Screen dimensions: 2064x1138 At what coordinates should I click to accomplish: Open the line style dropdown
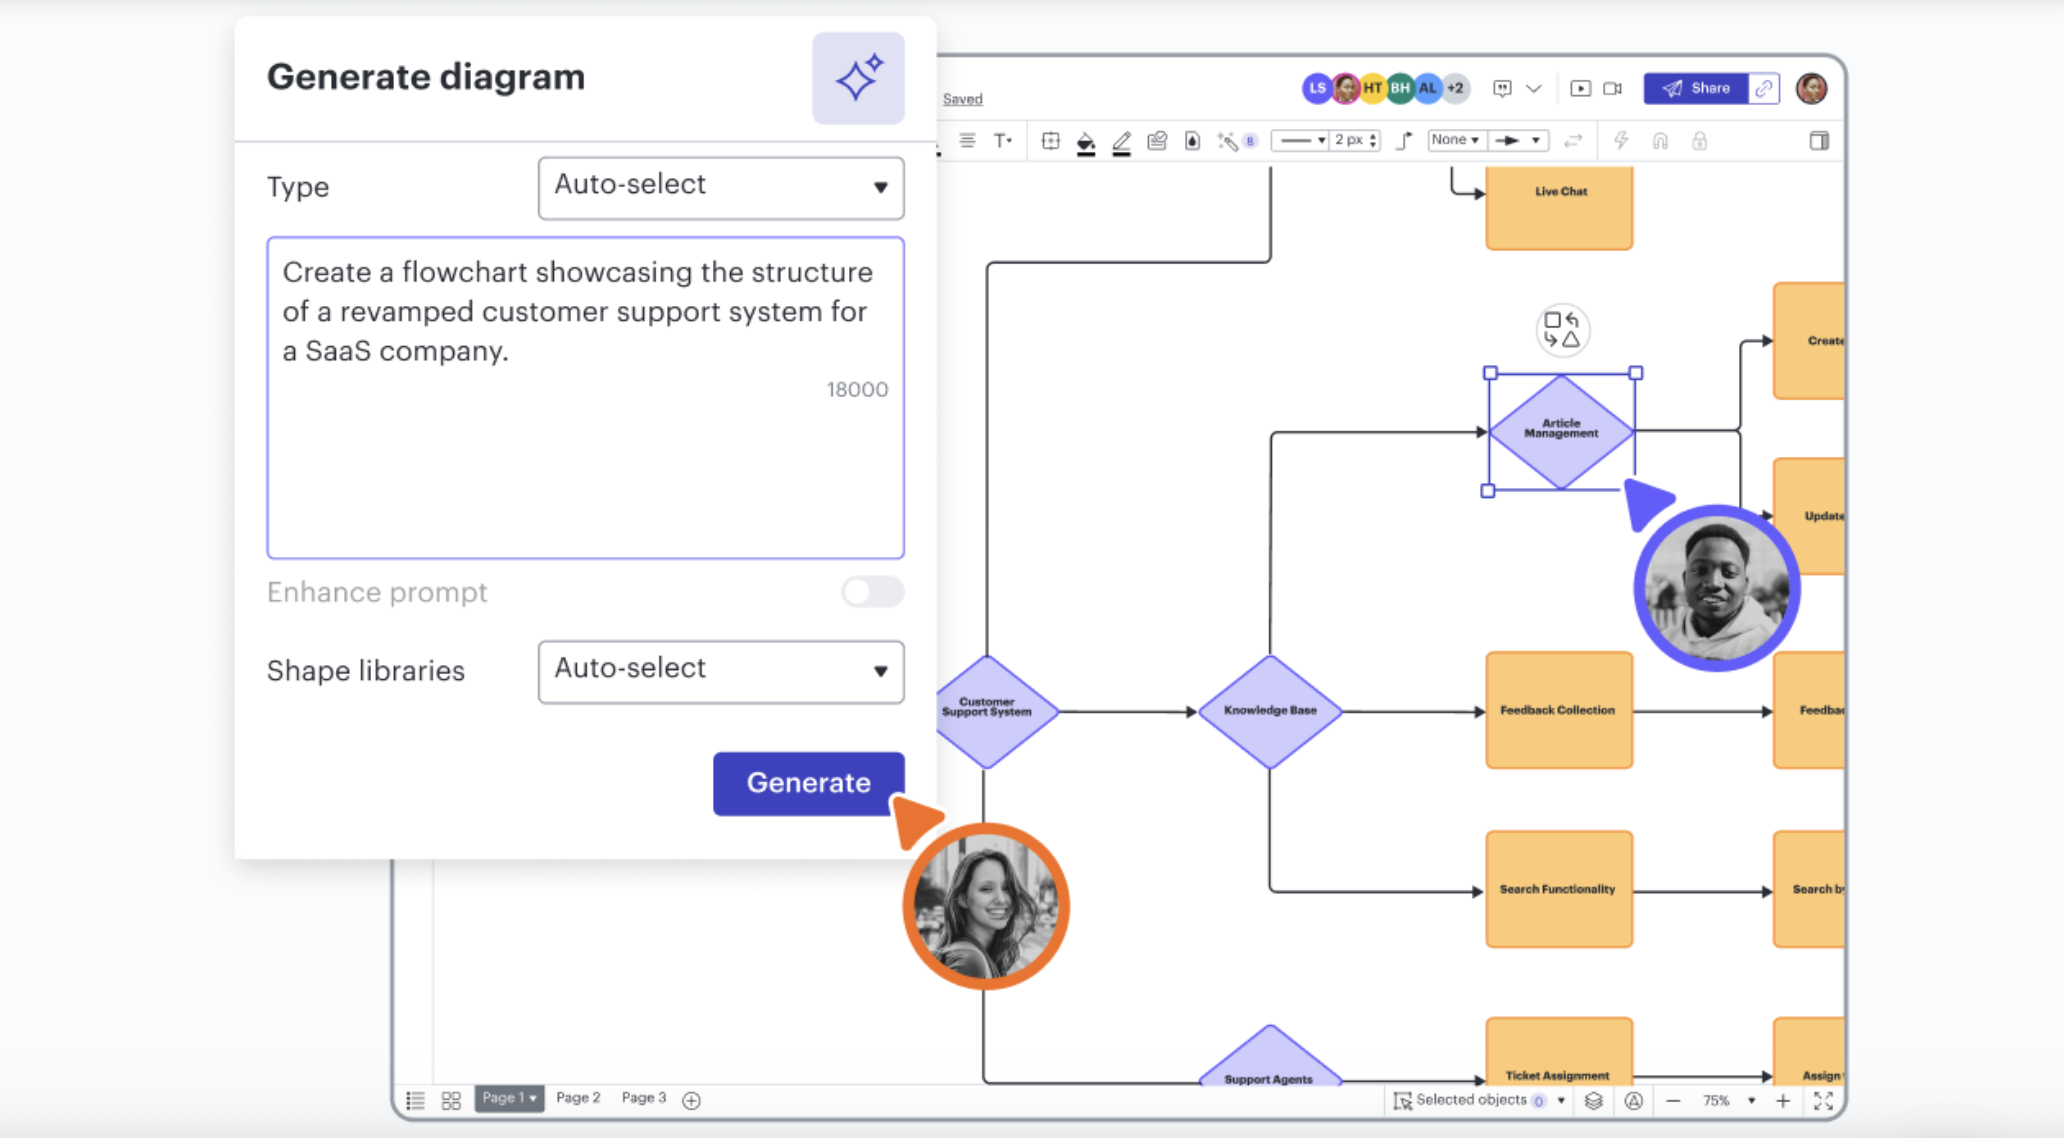1302,141
